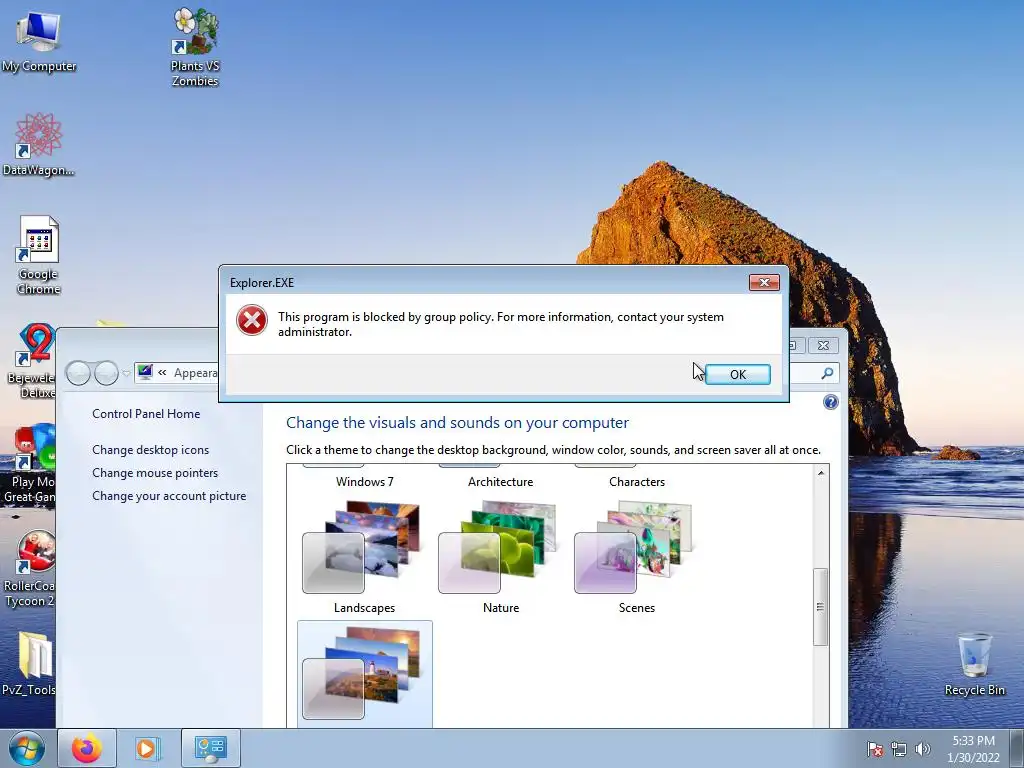Click the Architecture theme label

[x=500, y=482]
